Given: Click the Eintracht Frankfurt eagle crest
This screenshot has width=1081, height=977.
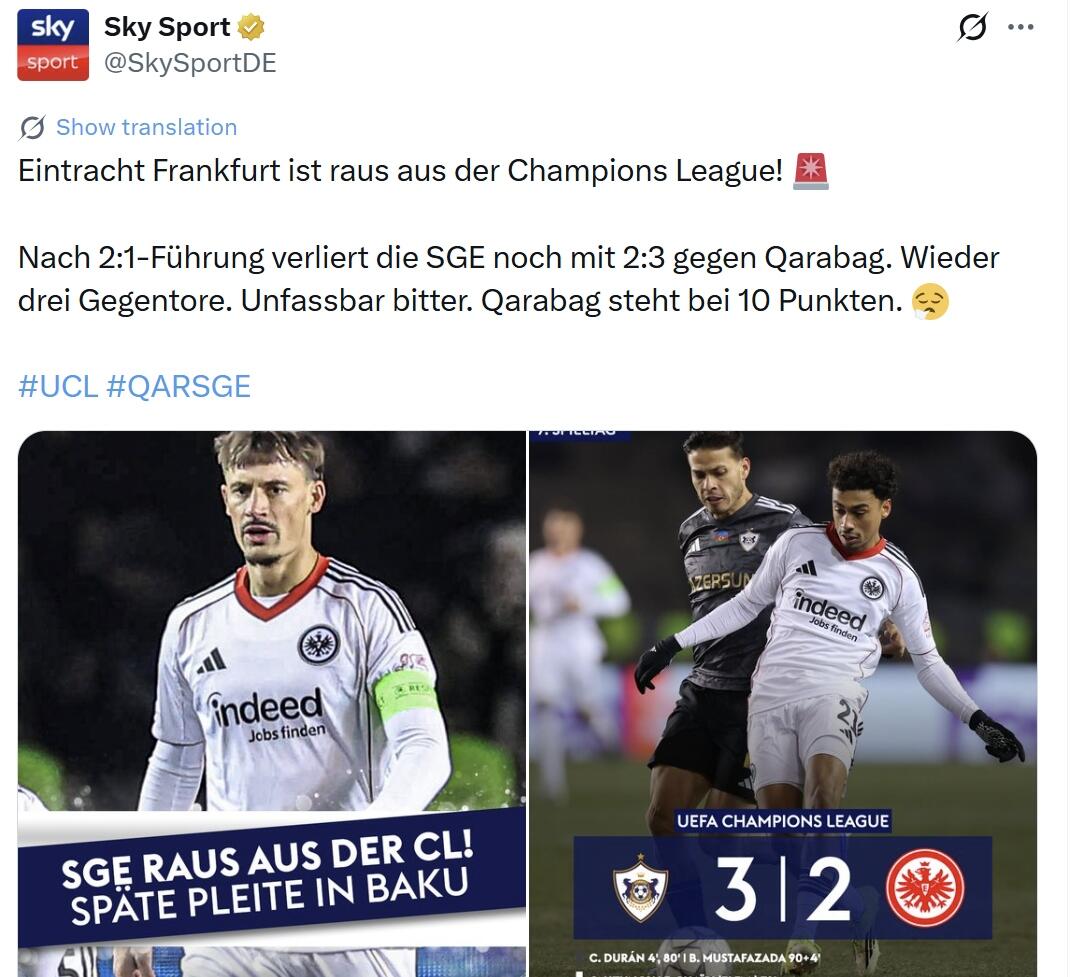Looking at the screenshot, I should click(x=925, y=888).
